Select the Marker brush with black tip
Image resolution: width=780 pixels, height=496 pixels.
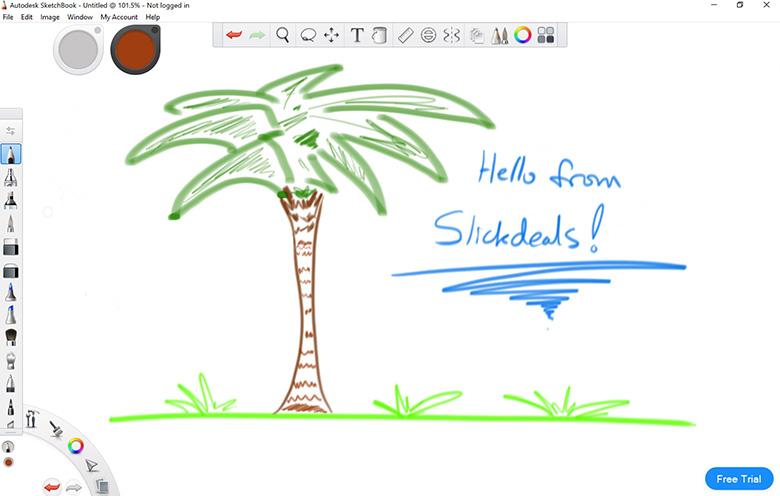10,200
